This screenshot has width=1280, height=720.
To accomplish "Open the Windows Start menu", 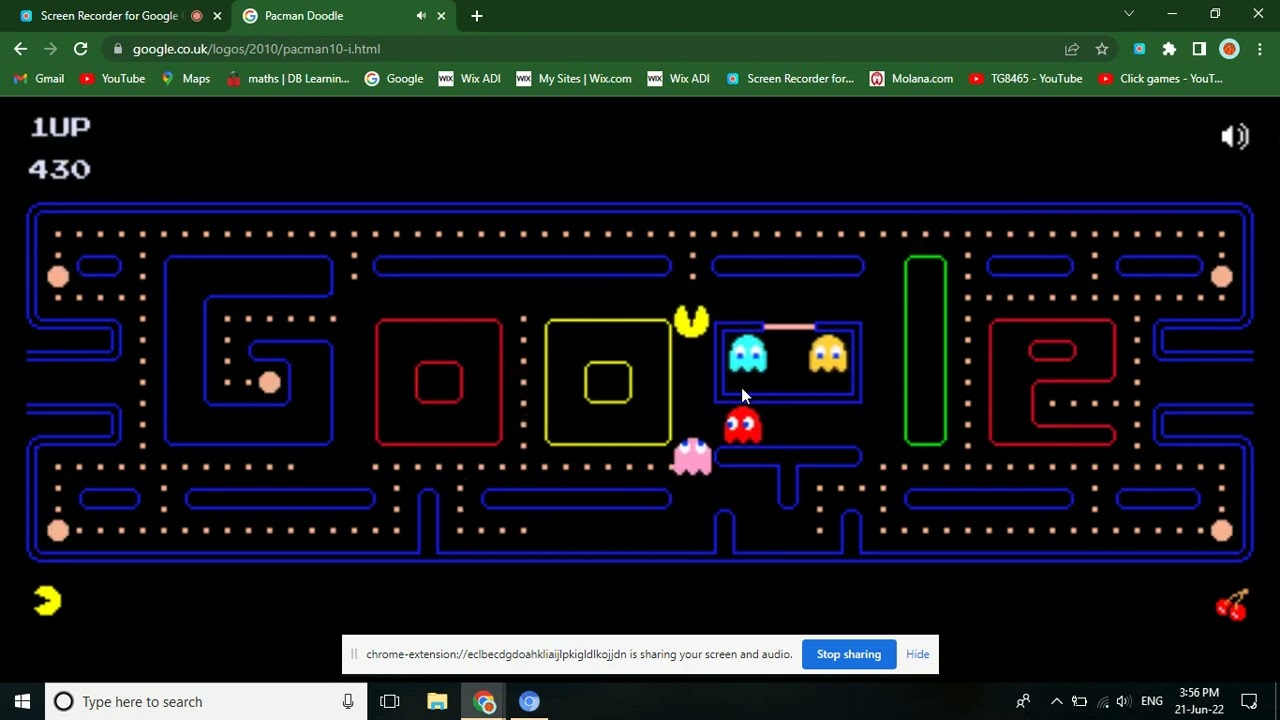I will pyautogui.click(x=22, y=702).
